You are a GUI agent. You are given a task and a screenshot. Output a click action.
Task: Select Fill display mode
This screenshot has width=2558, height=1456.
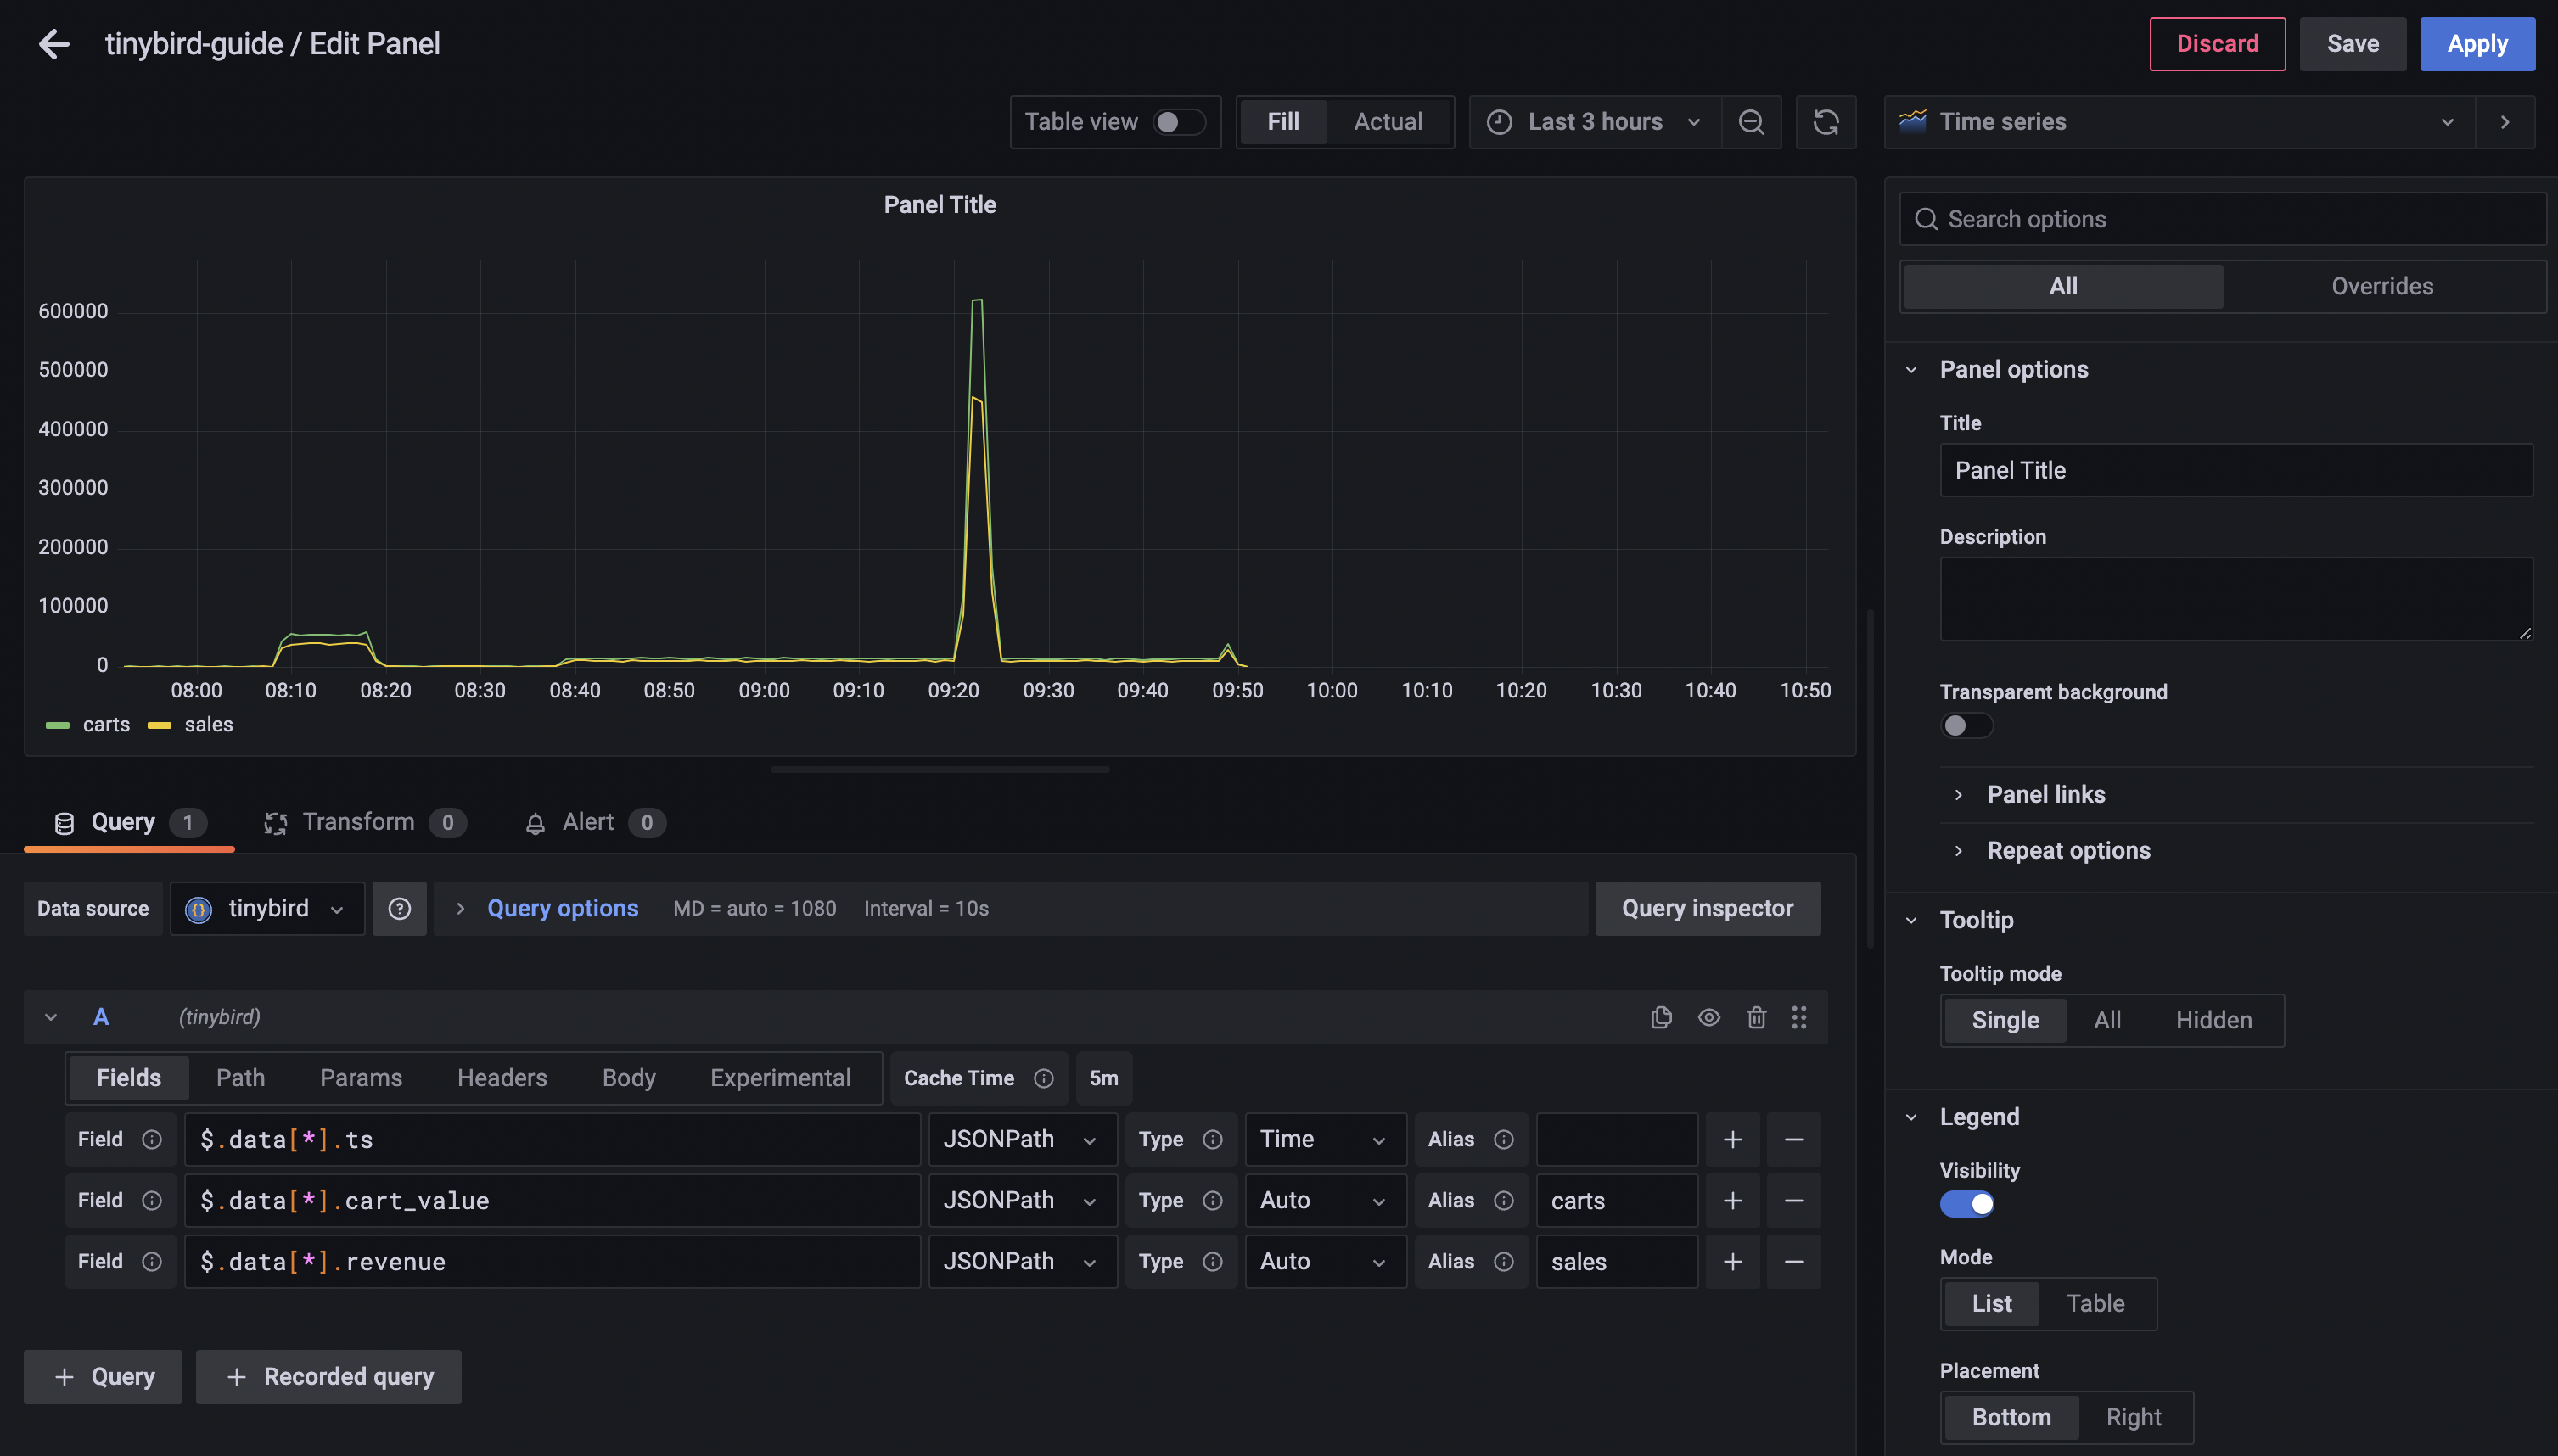tap(1283, 122)
